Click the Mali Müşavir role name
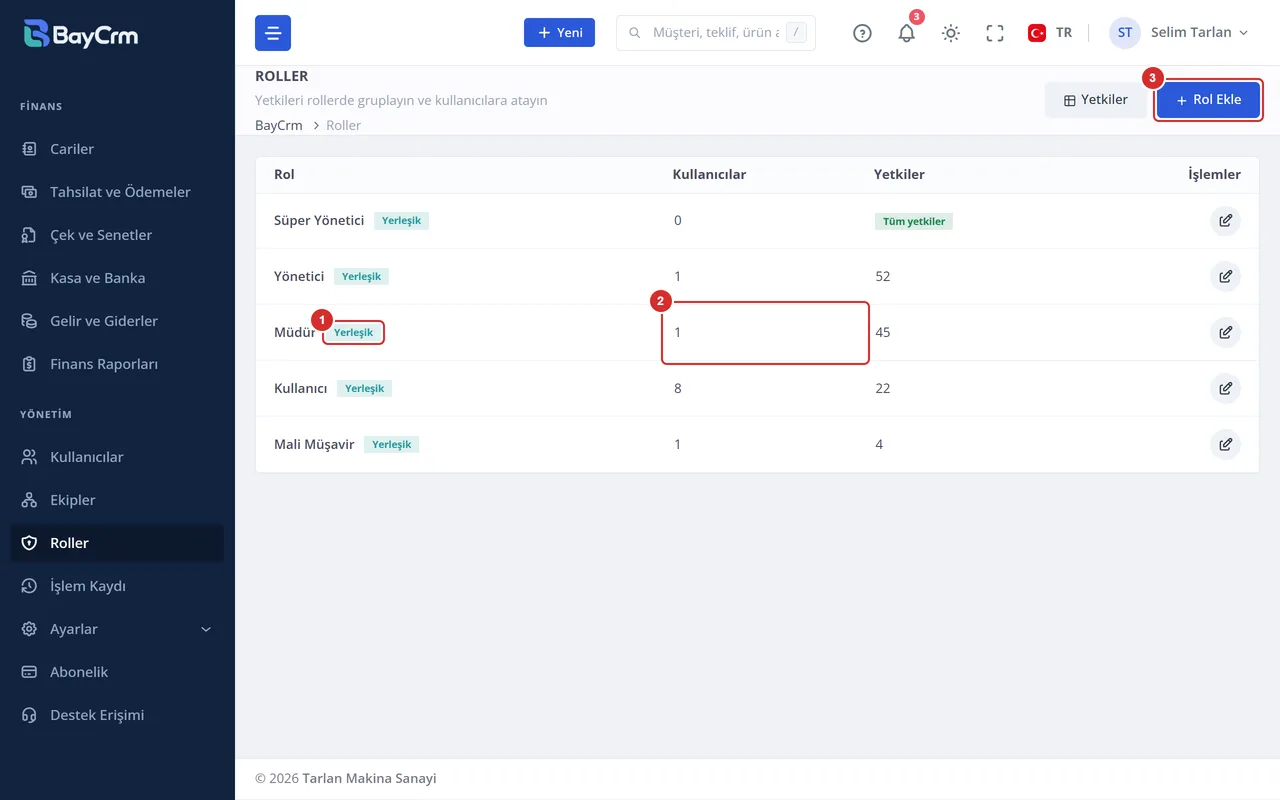 (x=314, y=444)
